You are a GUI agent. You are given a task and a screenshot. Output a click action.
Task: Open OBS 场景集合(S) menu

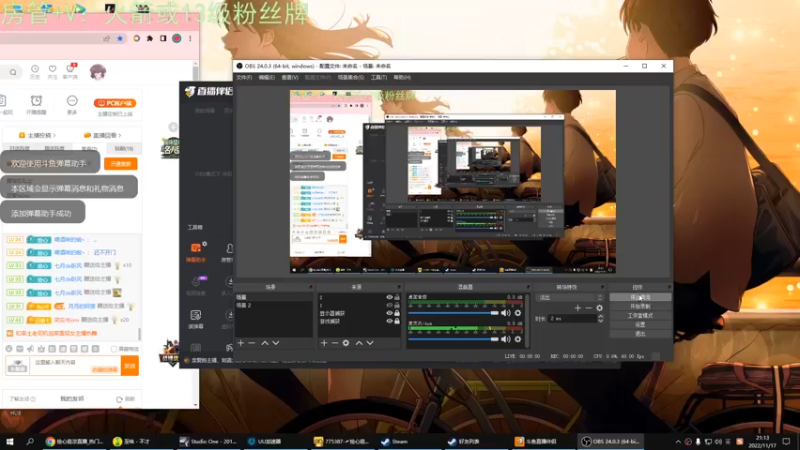(351, 78)
